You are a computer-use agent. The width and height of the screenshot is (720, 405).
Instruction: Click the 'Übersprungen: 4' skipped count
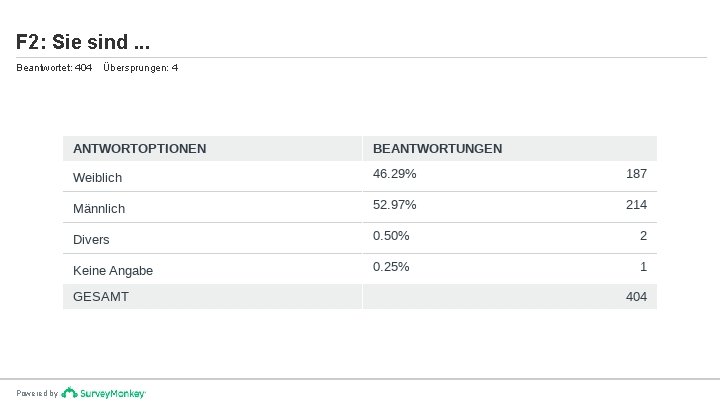(140, 68)
